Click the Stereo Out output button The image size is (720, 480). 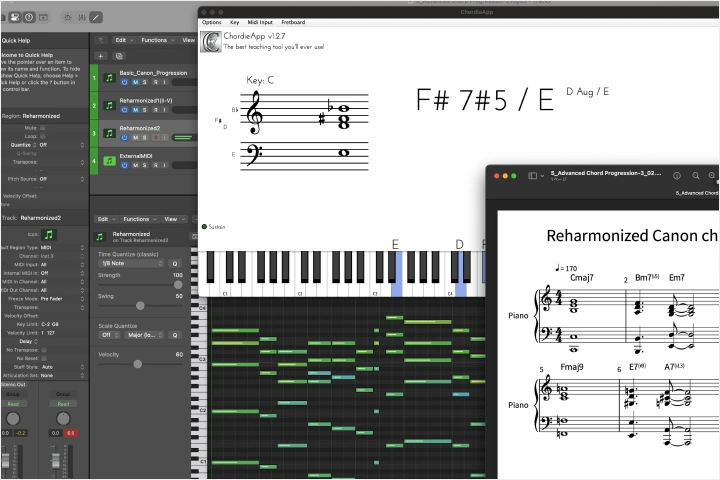coord(14,384)
